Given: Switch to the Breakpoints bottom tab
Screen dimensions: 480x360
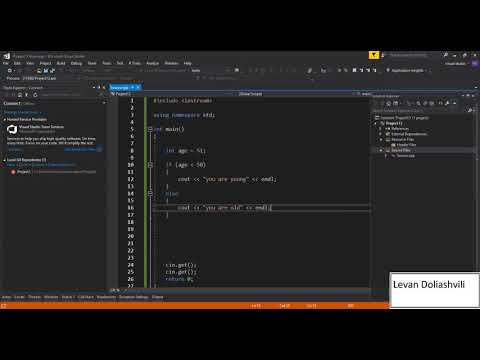Looking at the screenshot, I should pos(106,297).
